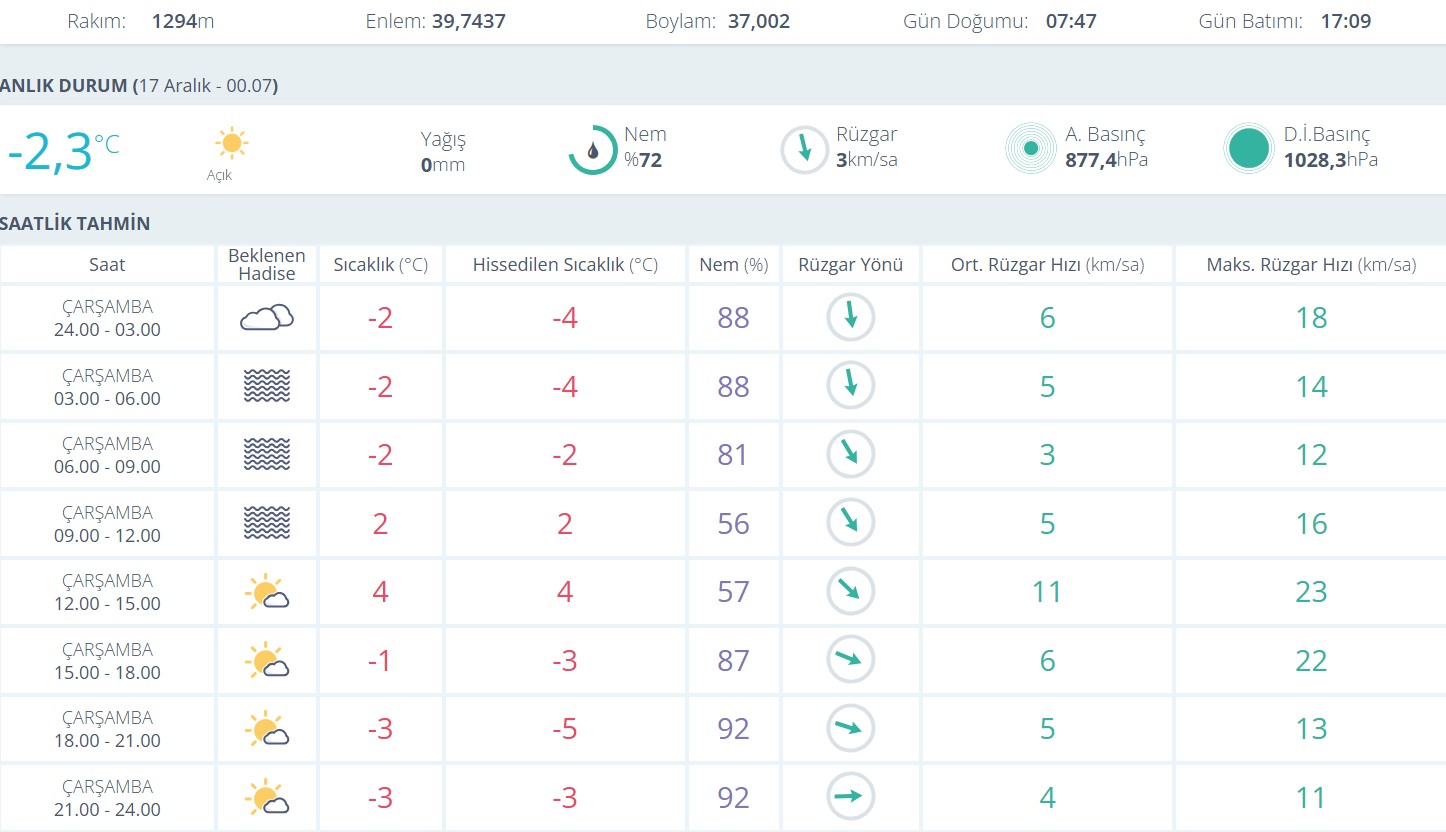Click the fog icon for 03.00 - 06.00

[x=266, y=386]
